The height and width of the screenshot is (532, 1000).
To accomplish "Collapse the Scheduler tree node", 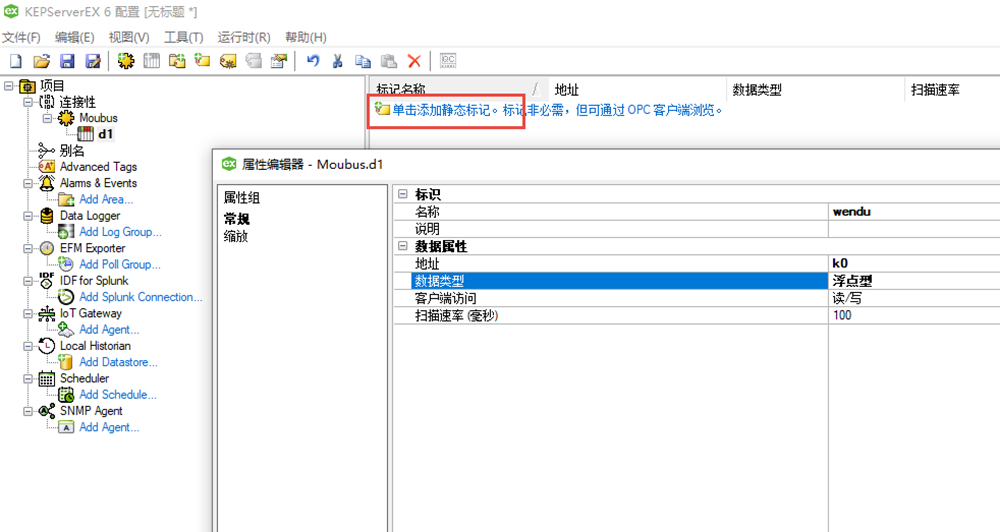I will 28,378.
